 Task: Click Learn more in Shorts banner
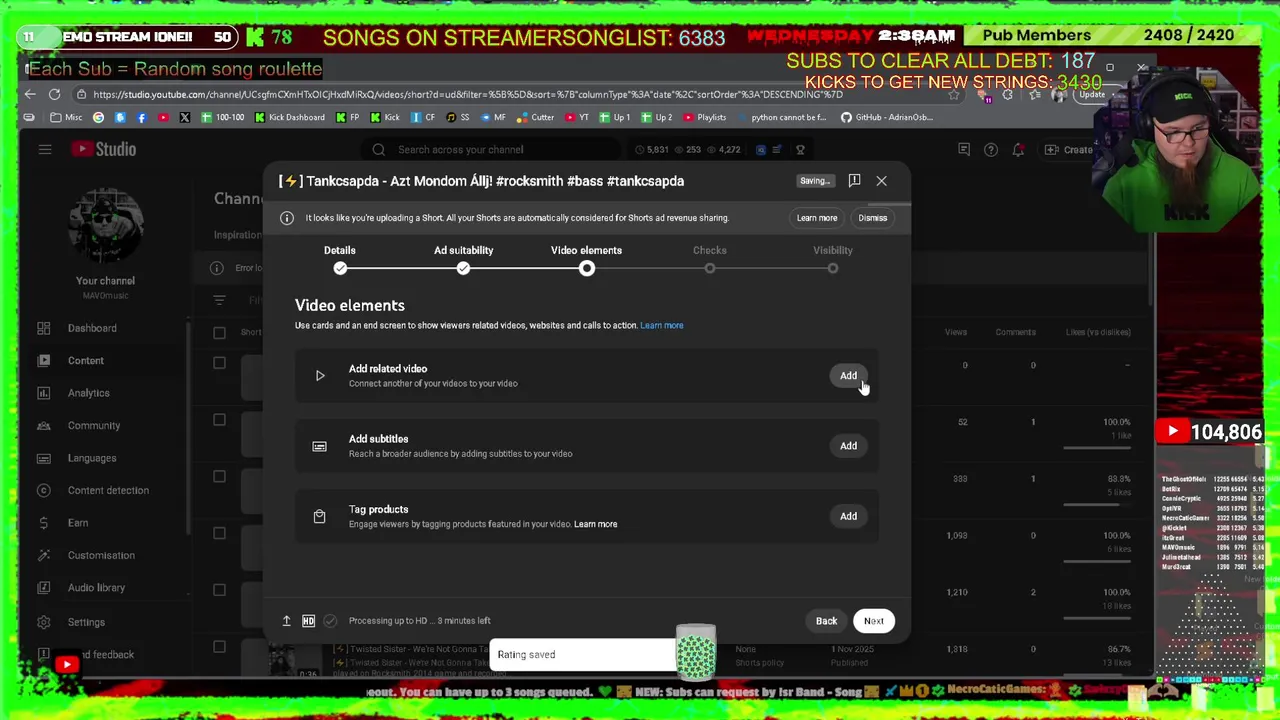pyautogui.click(x=817, y=218)
